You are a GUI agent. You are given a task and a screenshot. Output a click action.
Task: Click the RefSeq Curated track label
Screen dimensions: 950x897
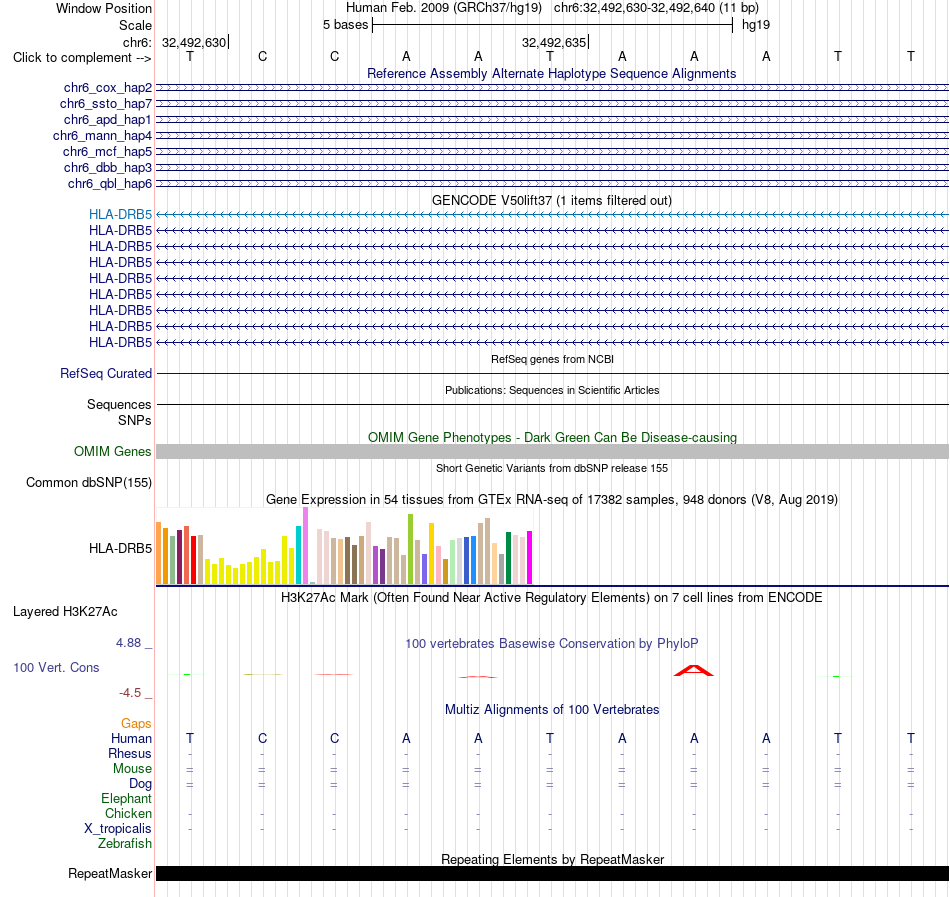pyautogui.click(x=106, y=373)
